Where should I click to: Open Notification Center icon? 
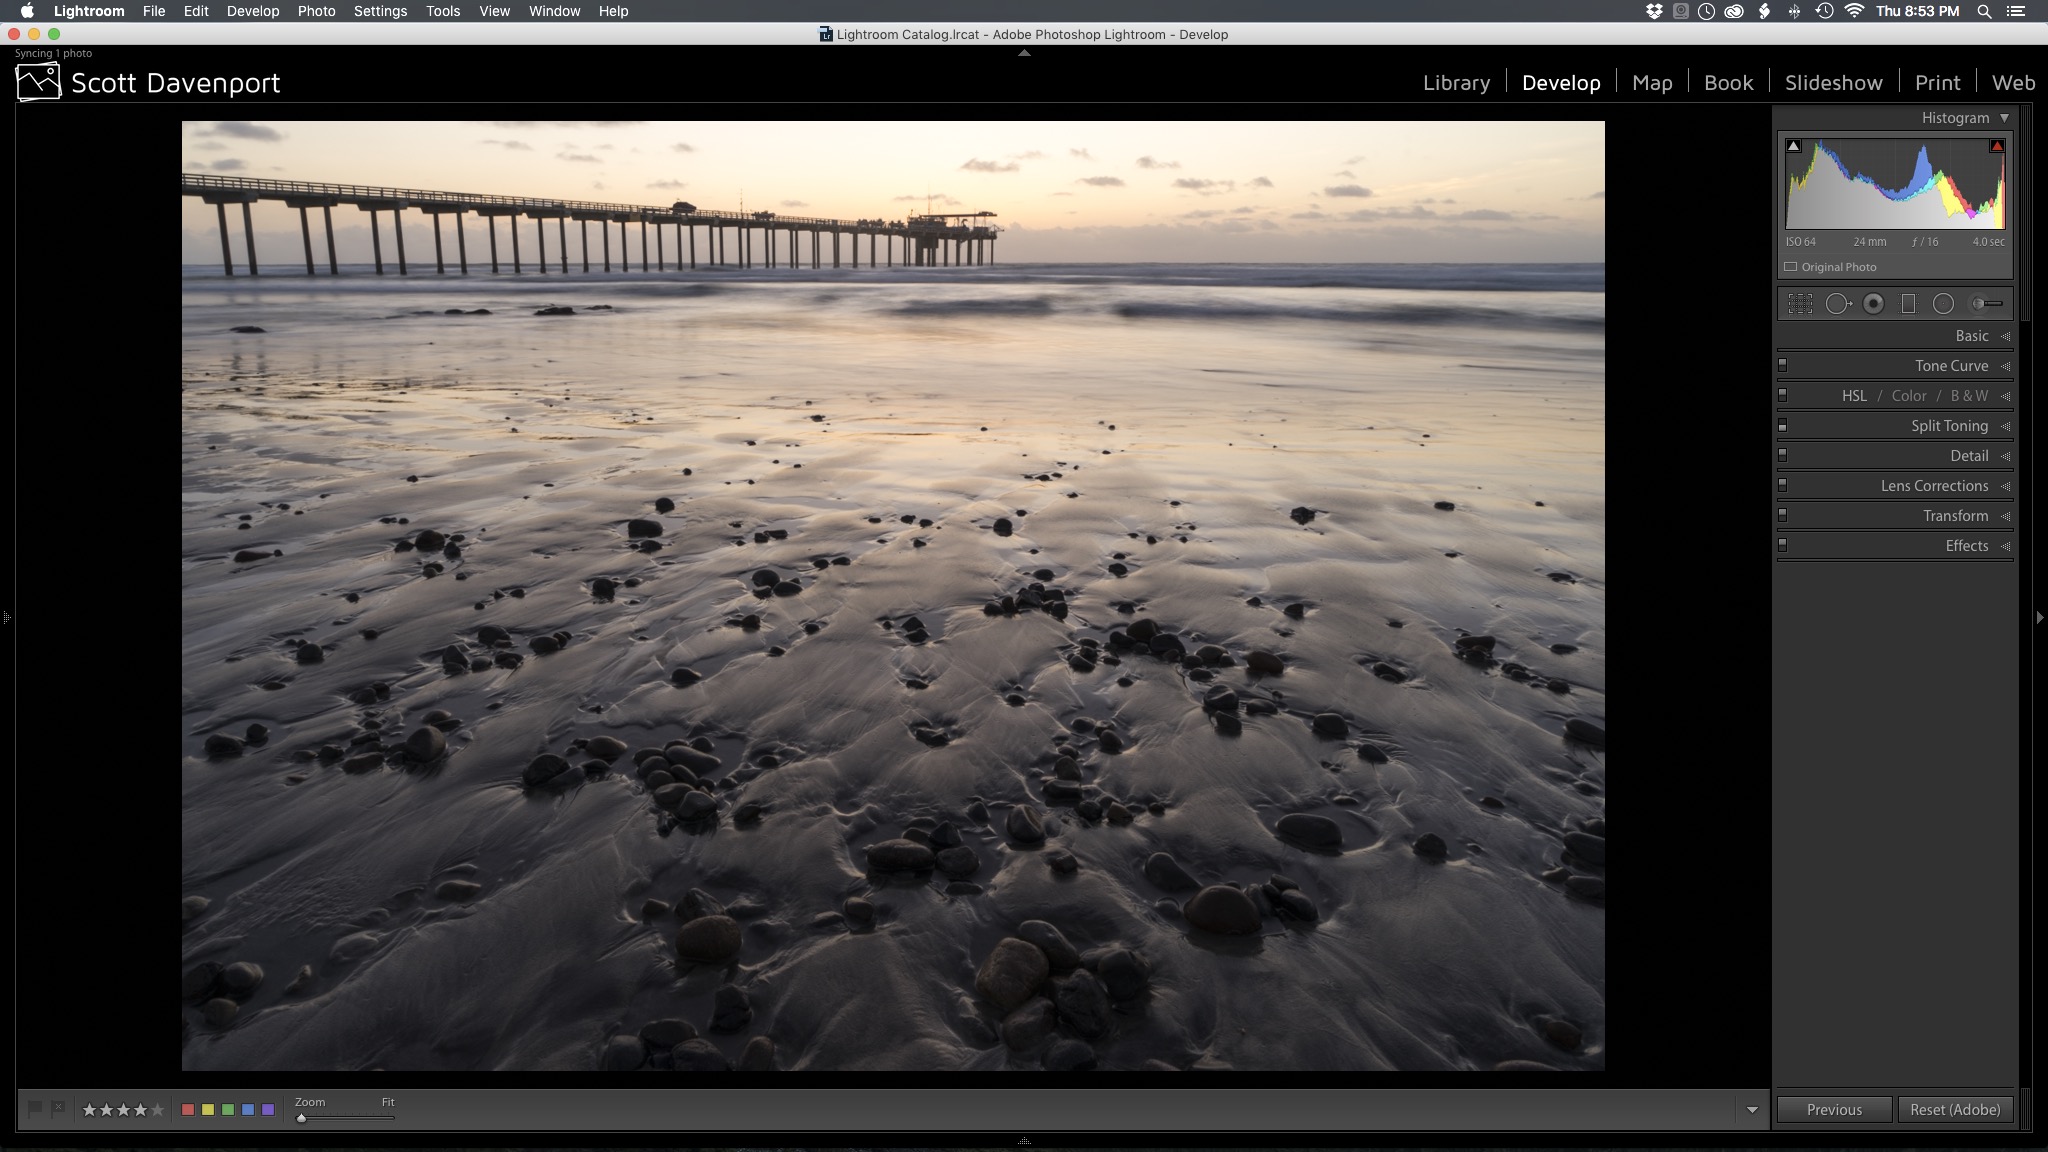[2015, 11]
